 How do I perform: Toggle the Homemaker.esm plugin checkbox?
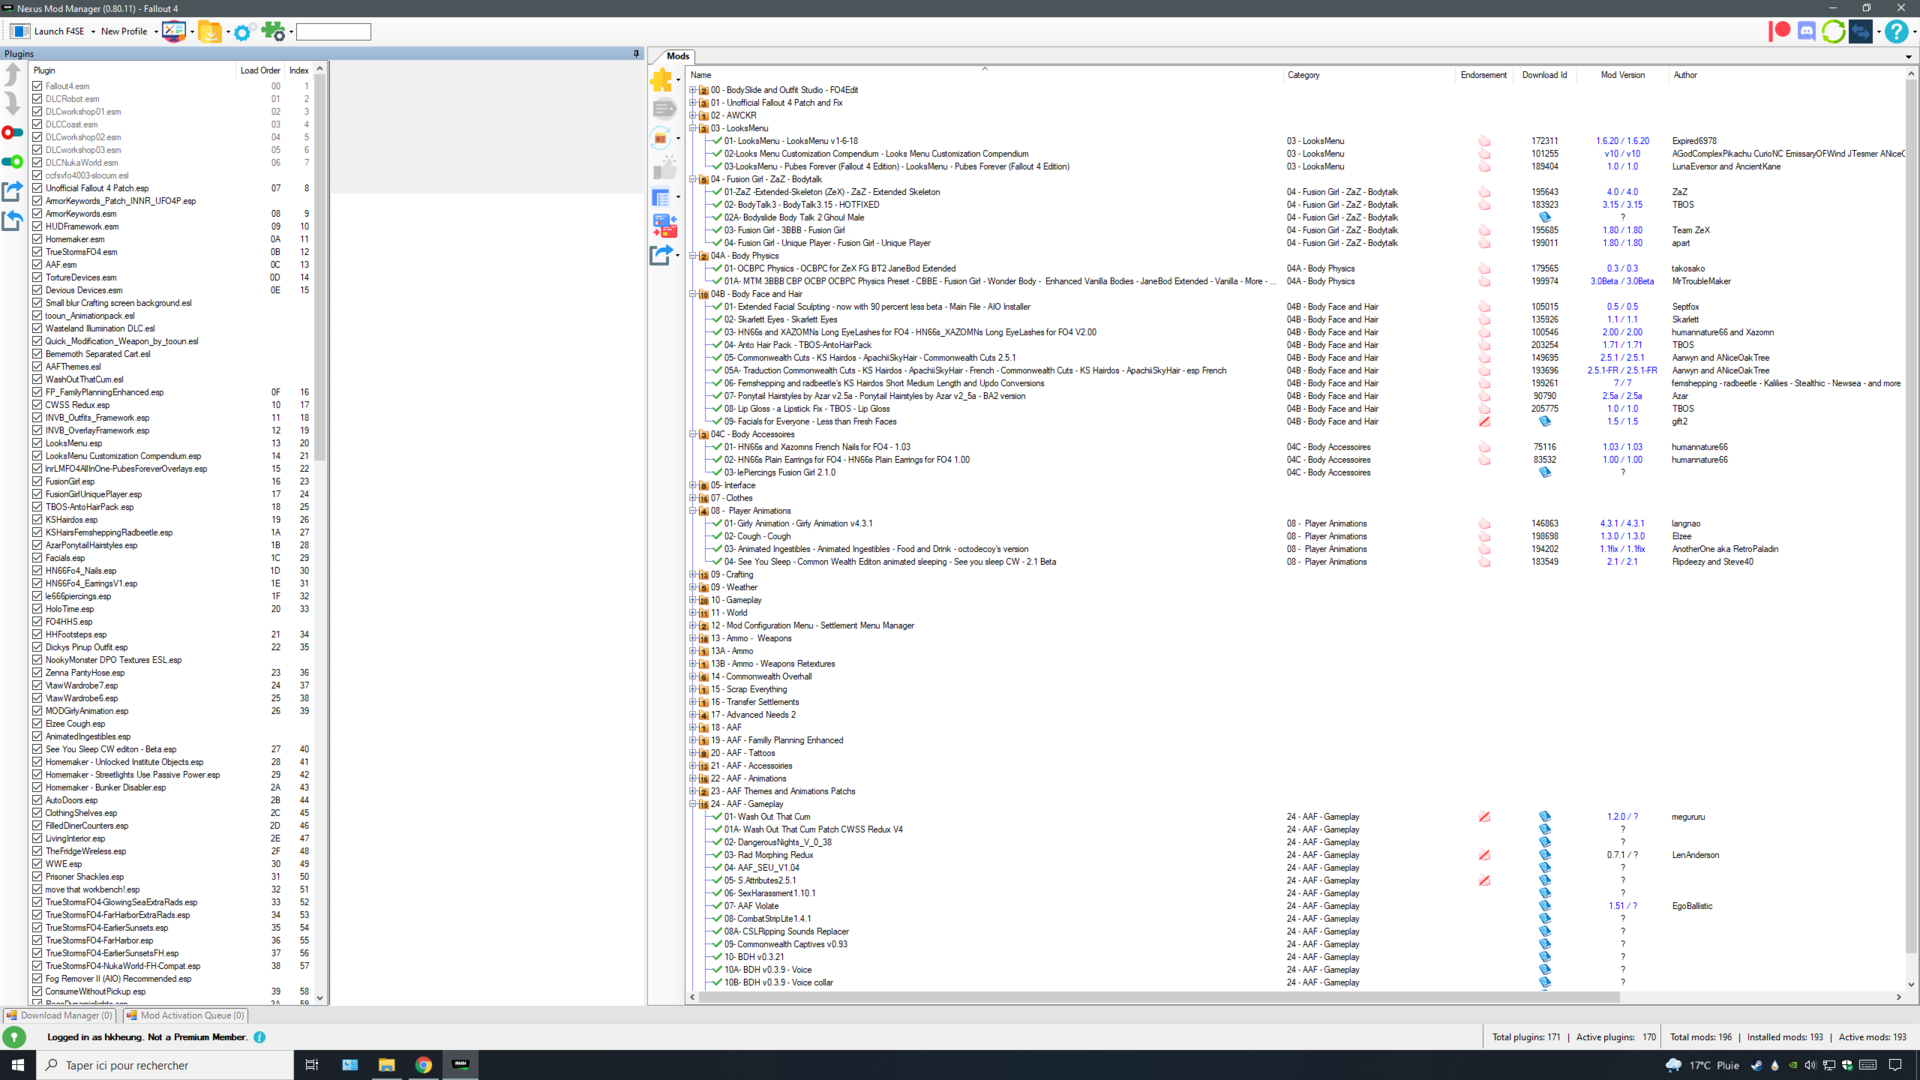[x=37, y=239]
